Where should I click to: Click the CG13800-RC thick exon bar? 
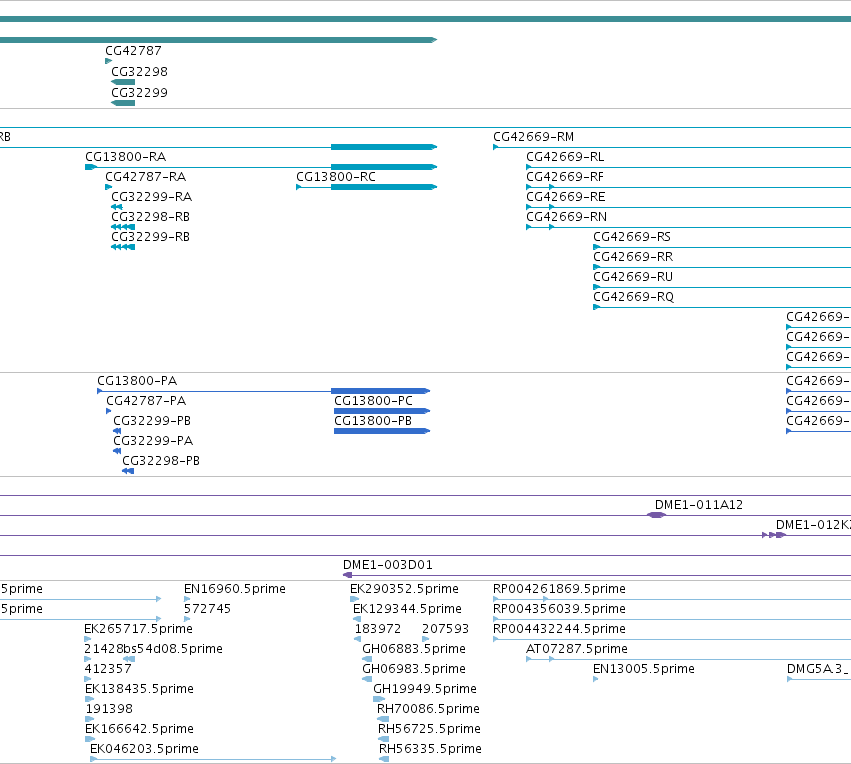[x=384, y=187]
